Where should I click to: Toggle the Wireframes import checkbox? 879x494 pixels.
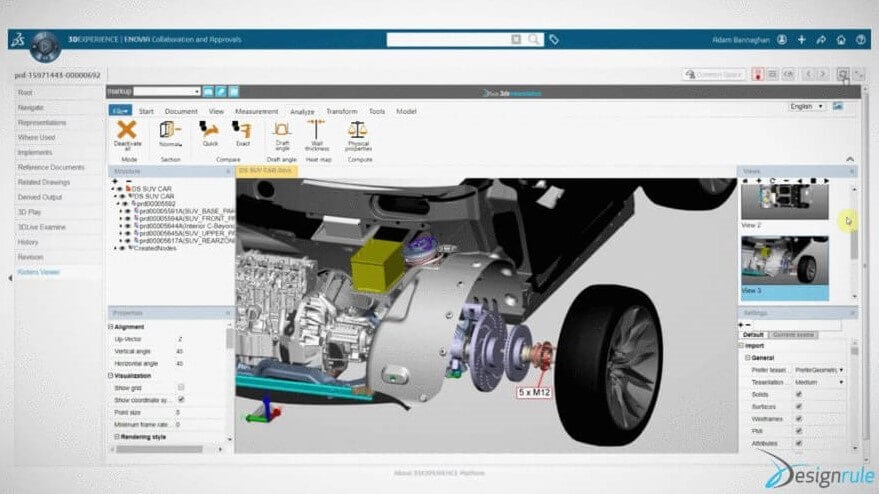tap(799, 419)
